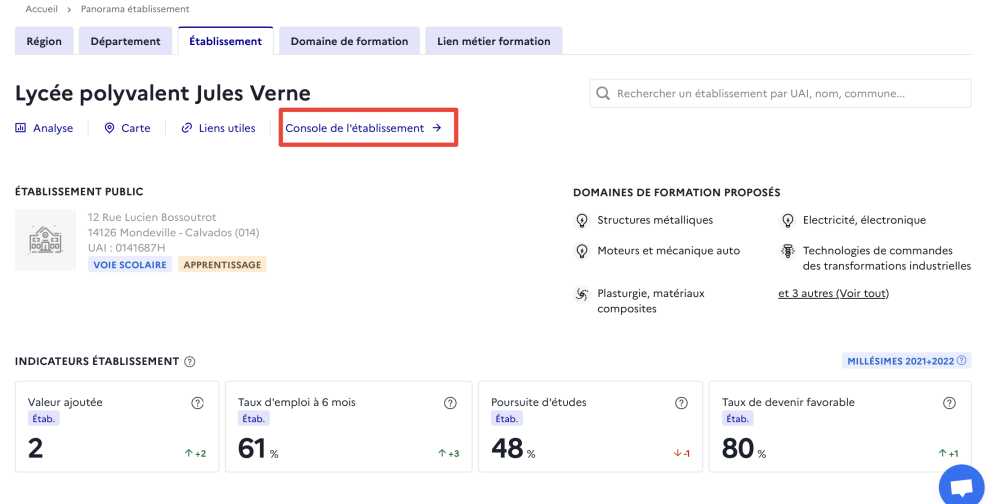Open help icon beside Indicateurs établissement
The height and width of the screenshot is (504, 1000).
[189, 362]
